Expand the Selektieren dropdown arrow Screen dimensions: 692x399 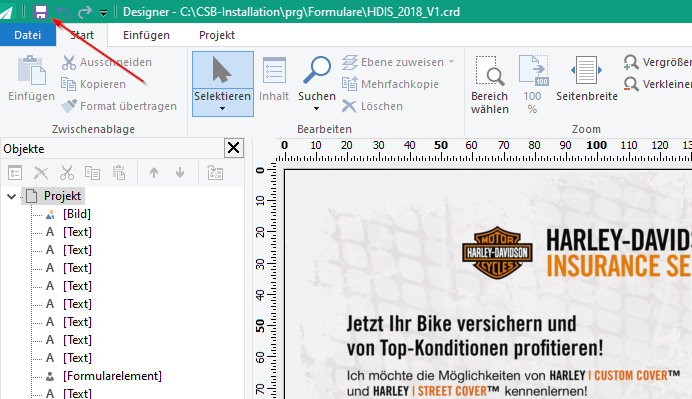pyautogui.click(x=222, y=109)
